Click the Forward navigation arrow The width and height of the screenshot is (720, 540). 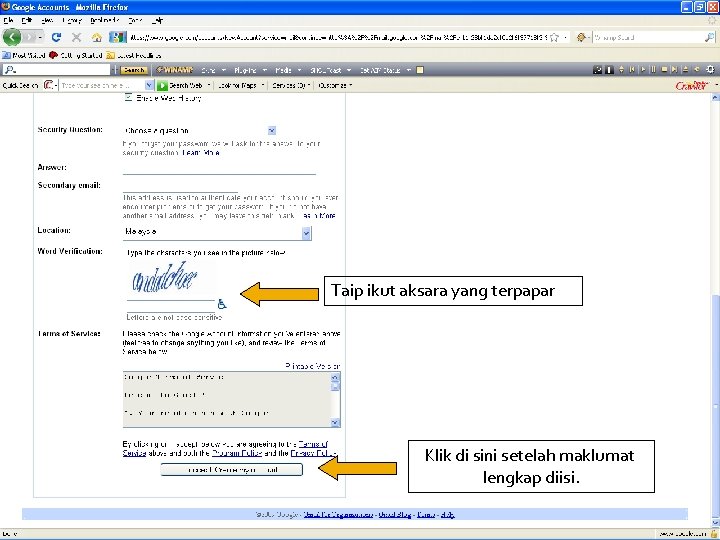30,37
